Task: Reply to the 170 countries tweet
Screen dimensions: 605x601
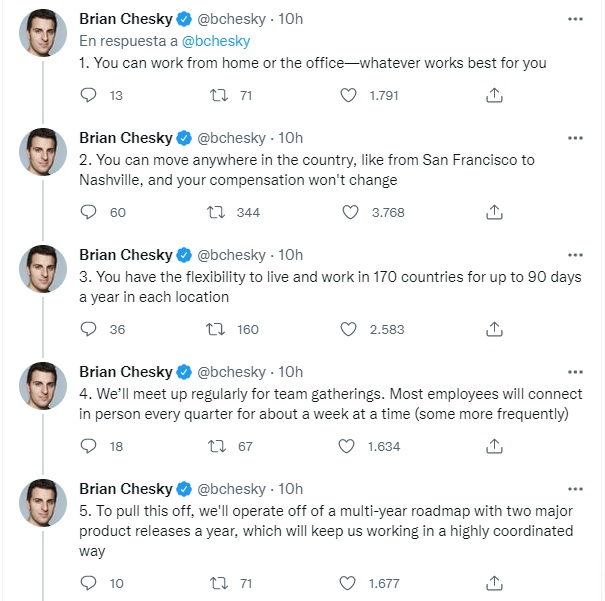Action: coord(88,329)
